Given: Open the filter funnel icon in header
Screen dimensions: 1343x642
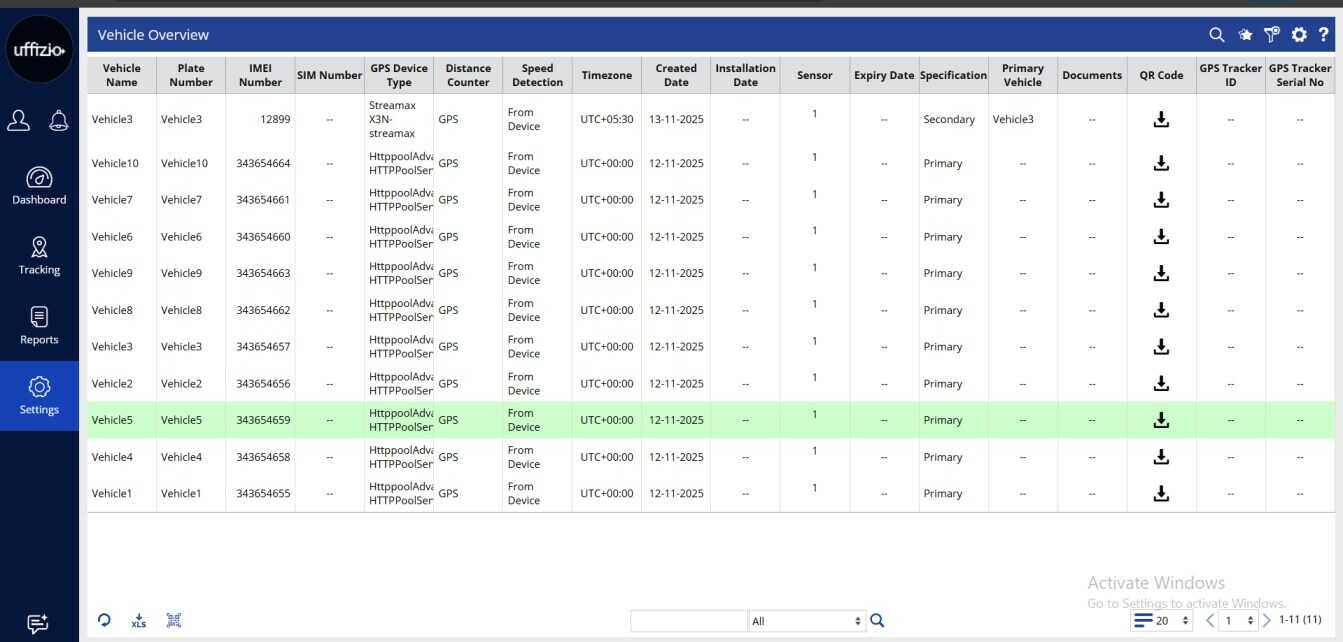Looking at the screenshot, I should [1272, 35].
